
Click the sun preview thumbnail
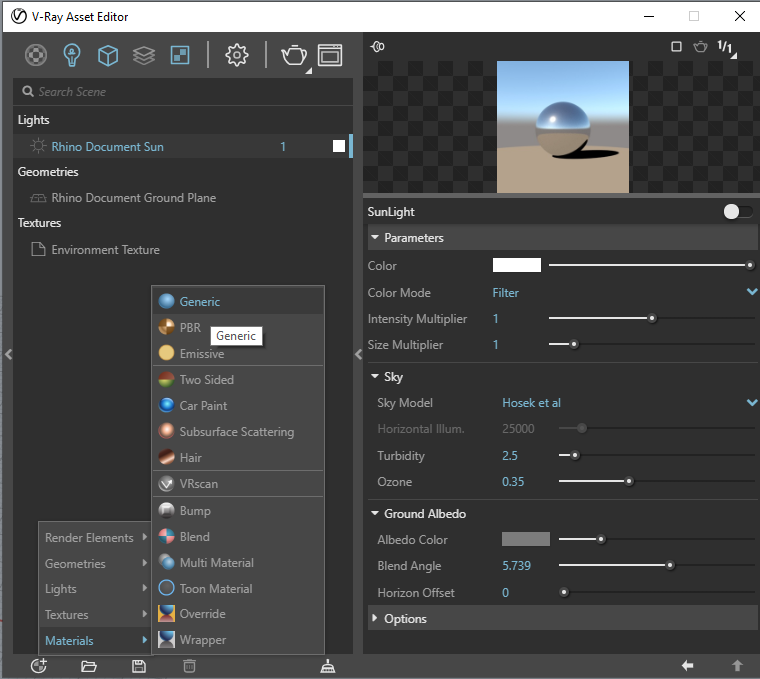point(563,127)
